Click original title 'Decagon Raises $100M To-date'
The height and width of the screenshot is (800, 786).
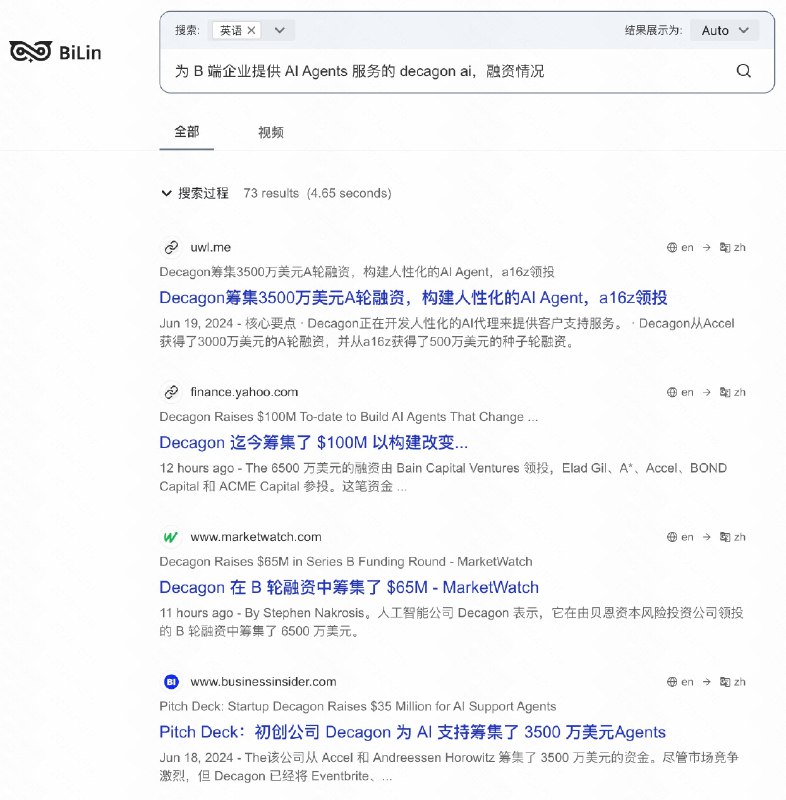(348, 417)
